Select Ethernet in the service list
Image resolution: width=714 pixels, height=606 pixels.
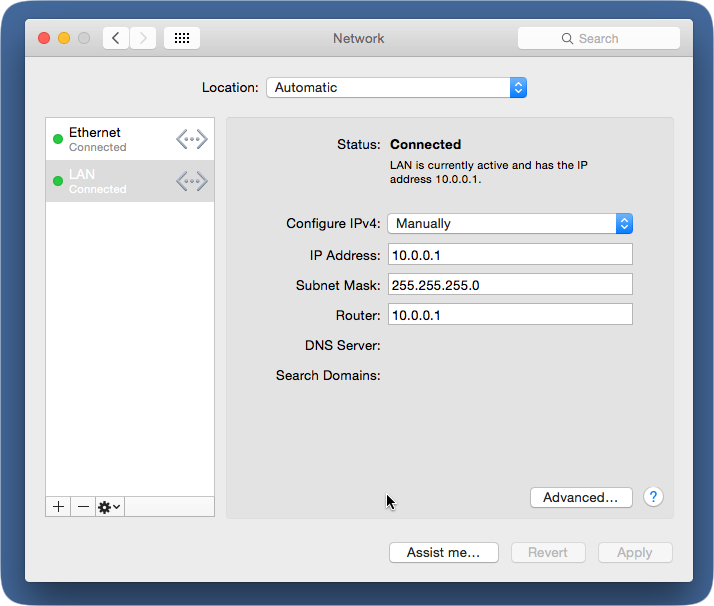coord(130,139)
